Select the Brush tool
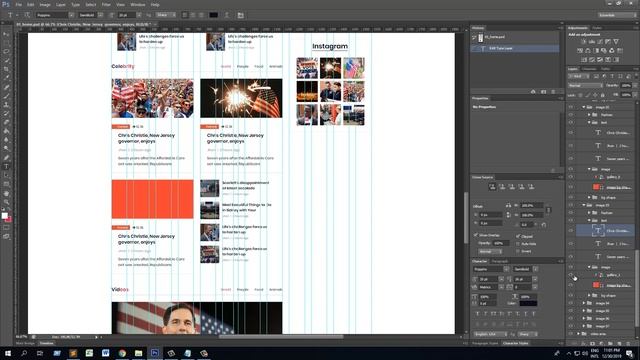This screenshot has width=640, height=360. click(6, 96)
